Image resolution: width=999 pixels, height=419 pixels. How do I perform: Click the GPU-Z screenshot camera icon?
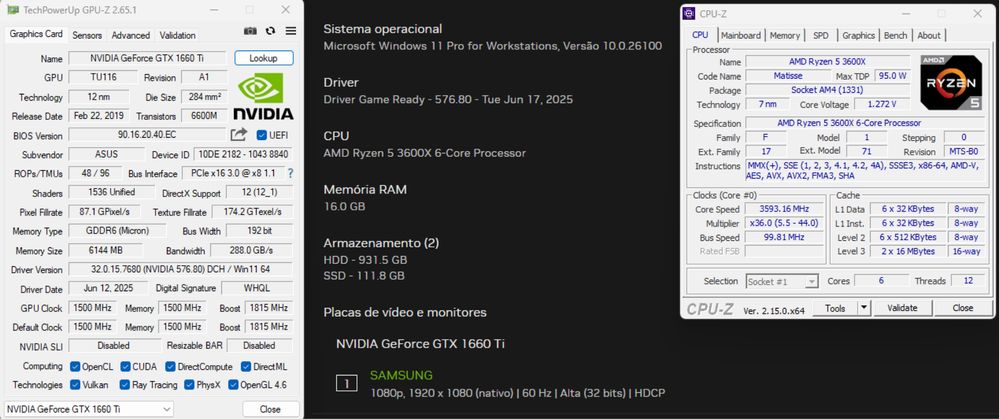(x=250, y=31)
